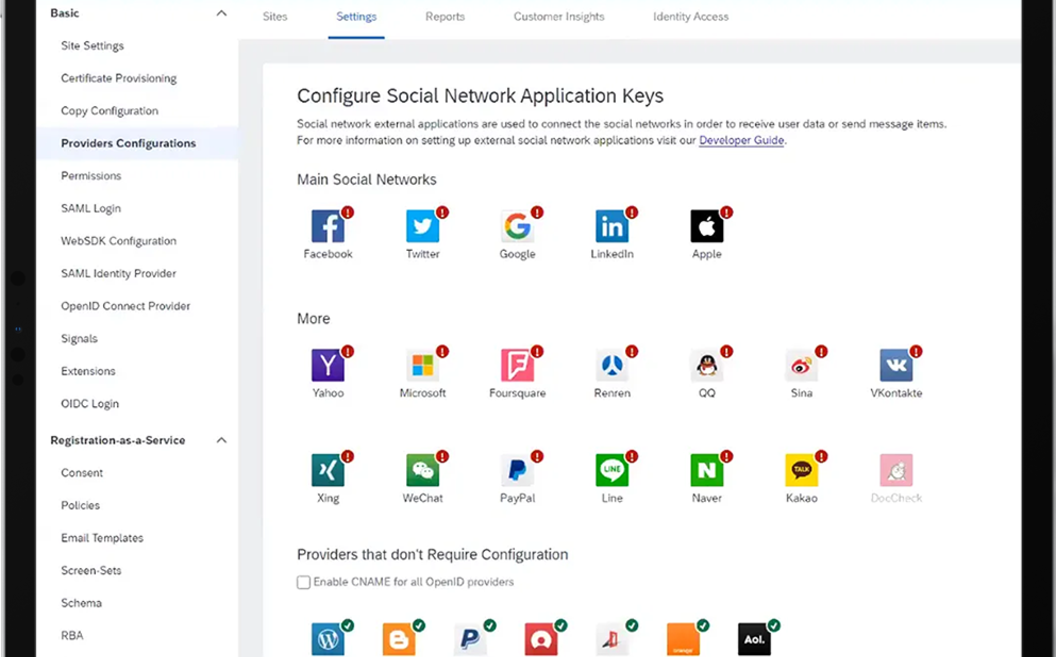Open Email Templates in the sidebar
1056x657 pixels.
pos(102,538)
